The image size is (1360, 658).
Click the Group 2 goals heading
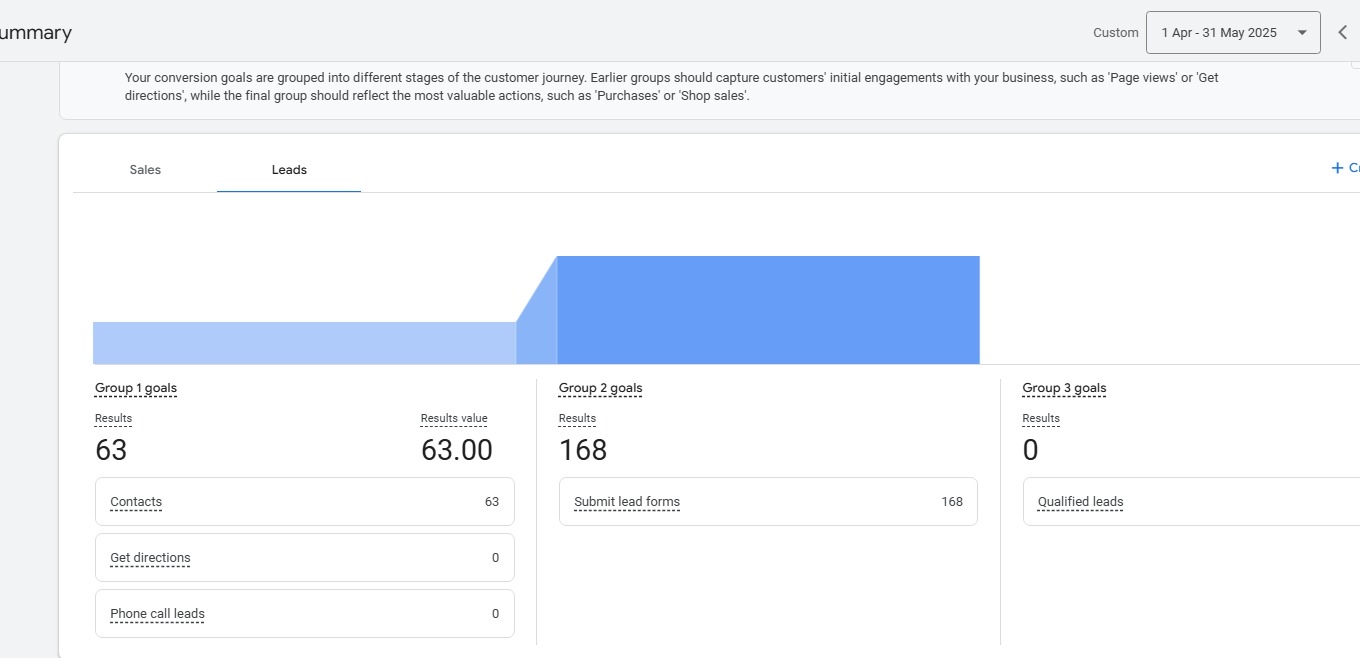point(600,388)
